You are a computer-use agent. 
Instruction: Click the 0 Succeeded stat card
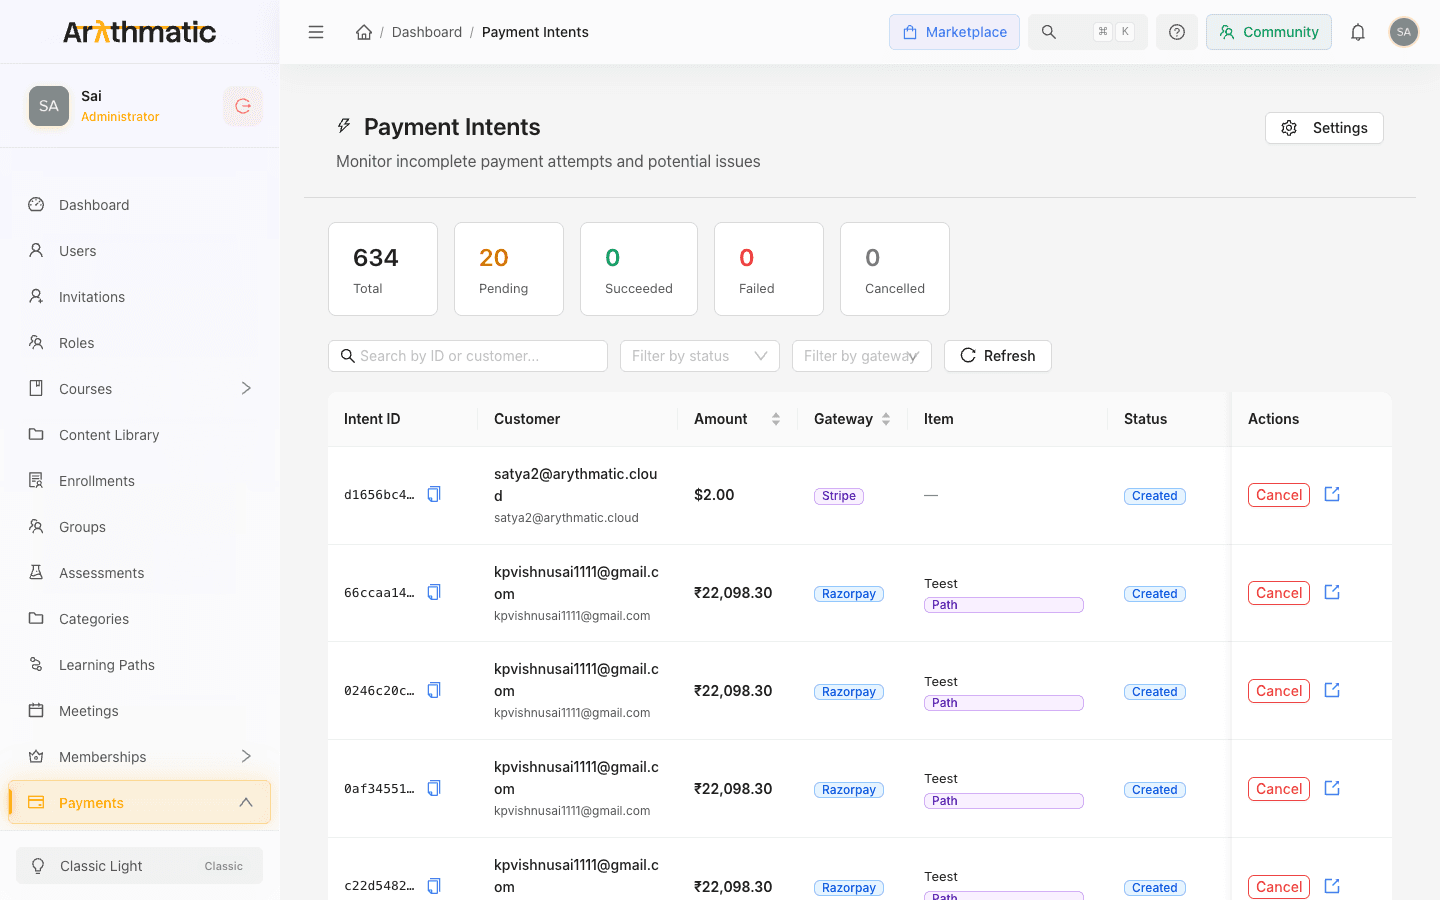pyautogui.click(x=639, y=269)
